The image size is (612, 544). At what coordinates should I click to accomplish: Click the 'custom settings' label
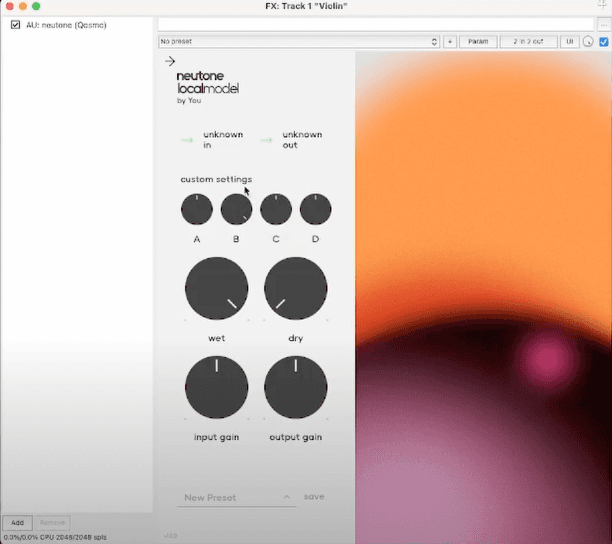(x=216, y=179)
